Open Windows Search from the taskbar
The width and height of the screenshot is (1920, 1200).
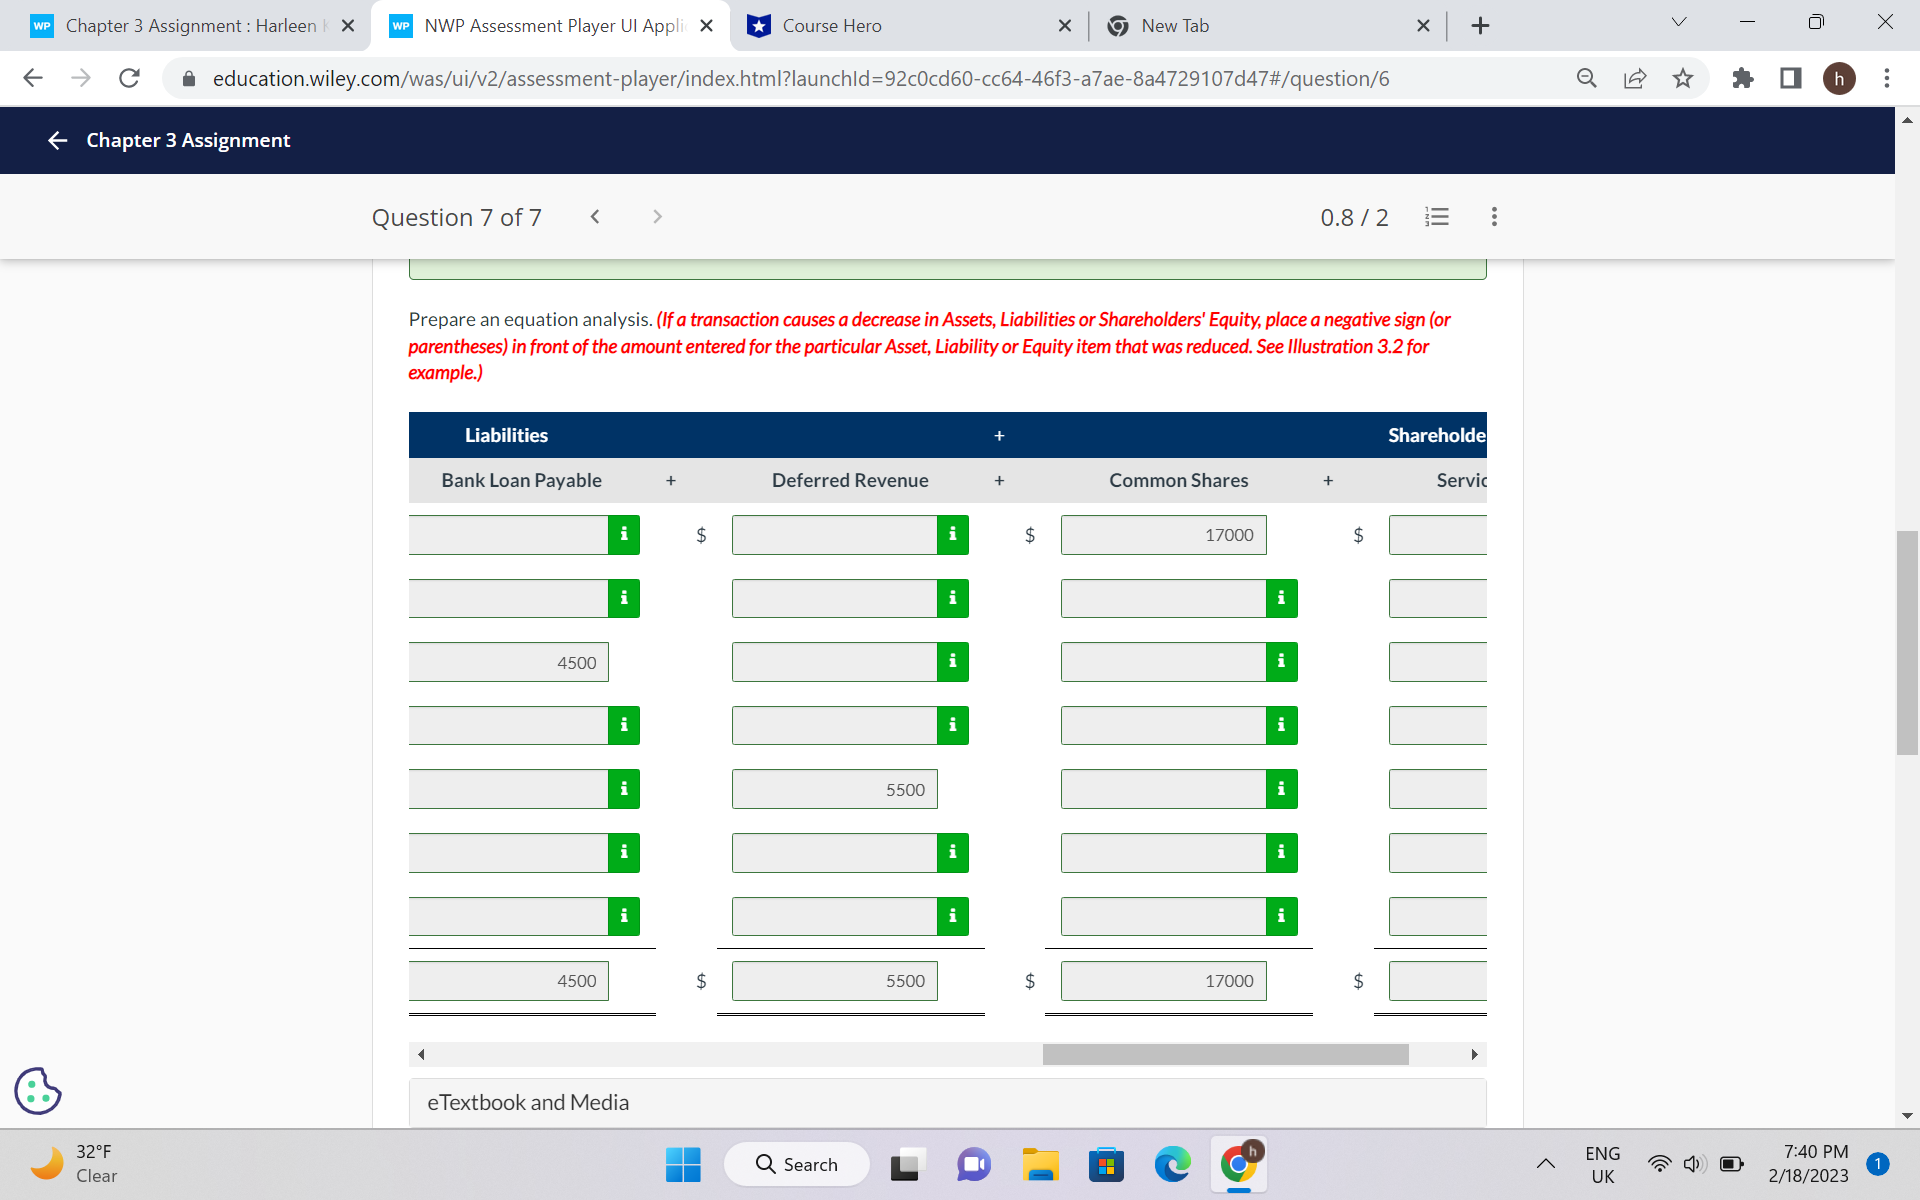(x=797, y=1164)
